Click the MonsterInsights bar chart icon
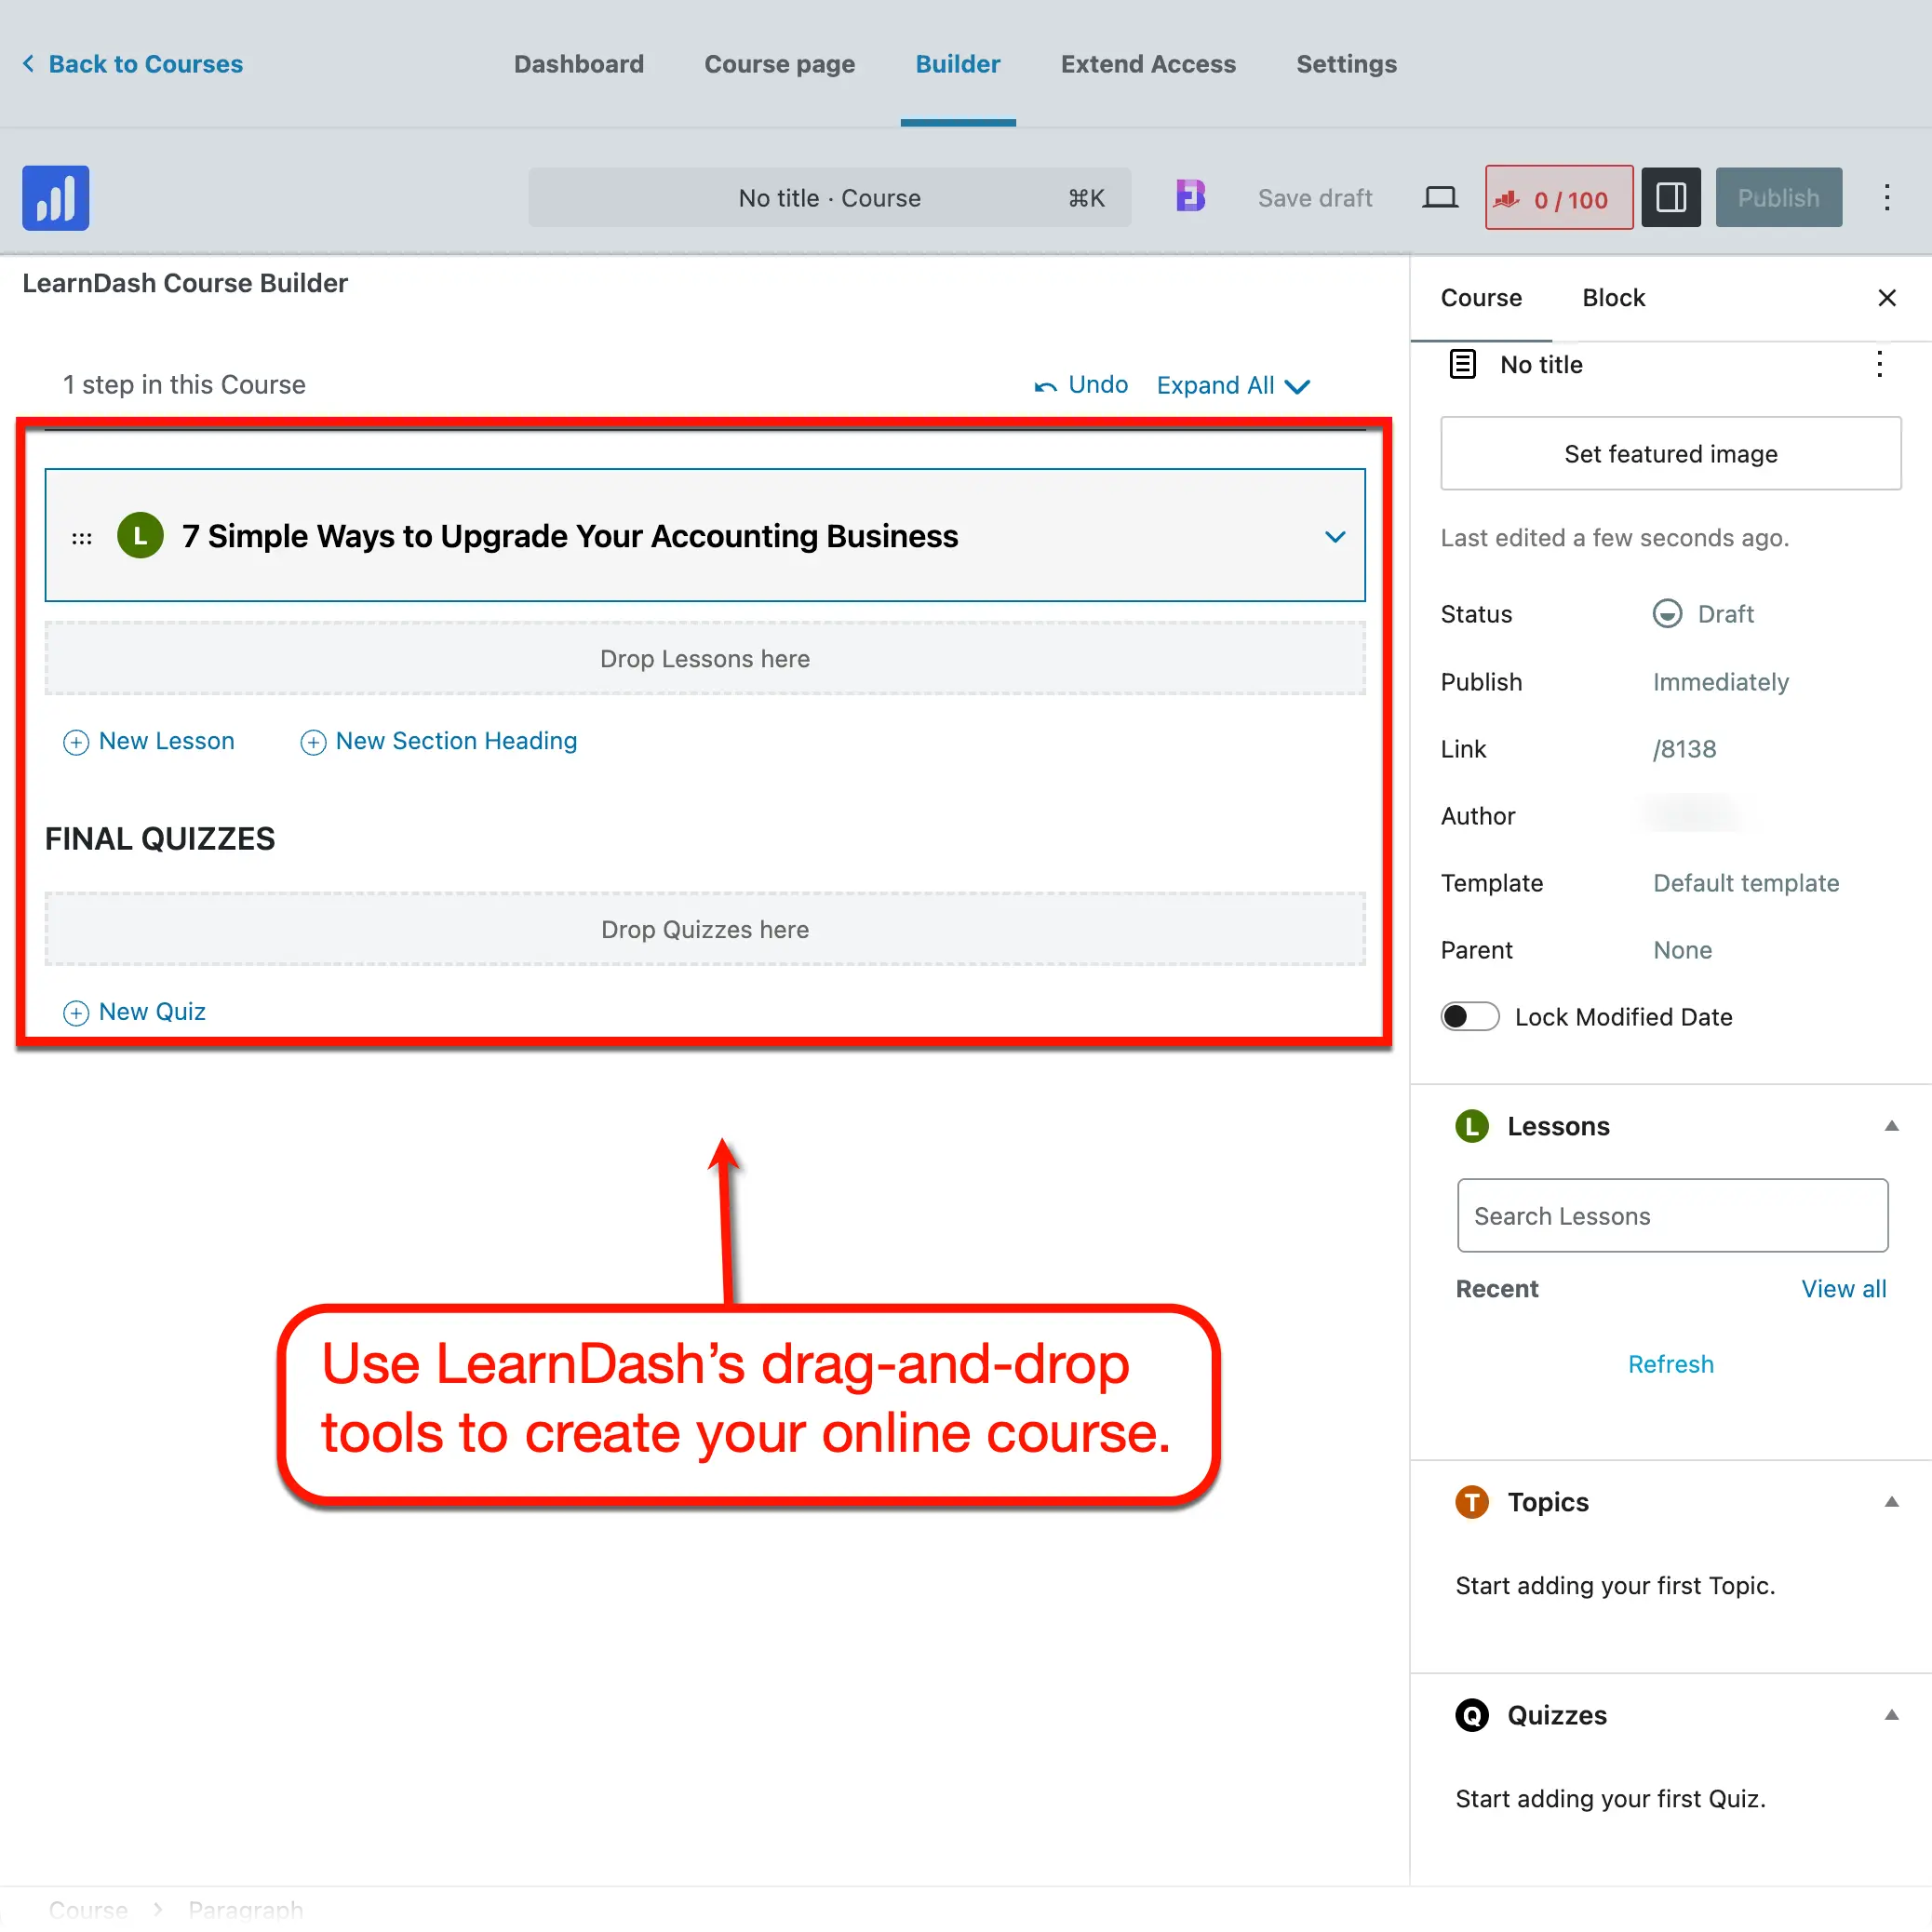Viewport: 1932px width, 1932px height. pos(56,198)
